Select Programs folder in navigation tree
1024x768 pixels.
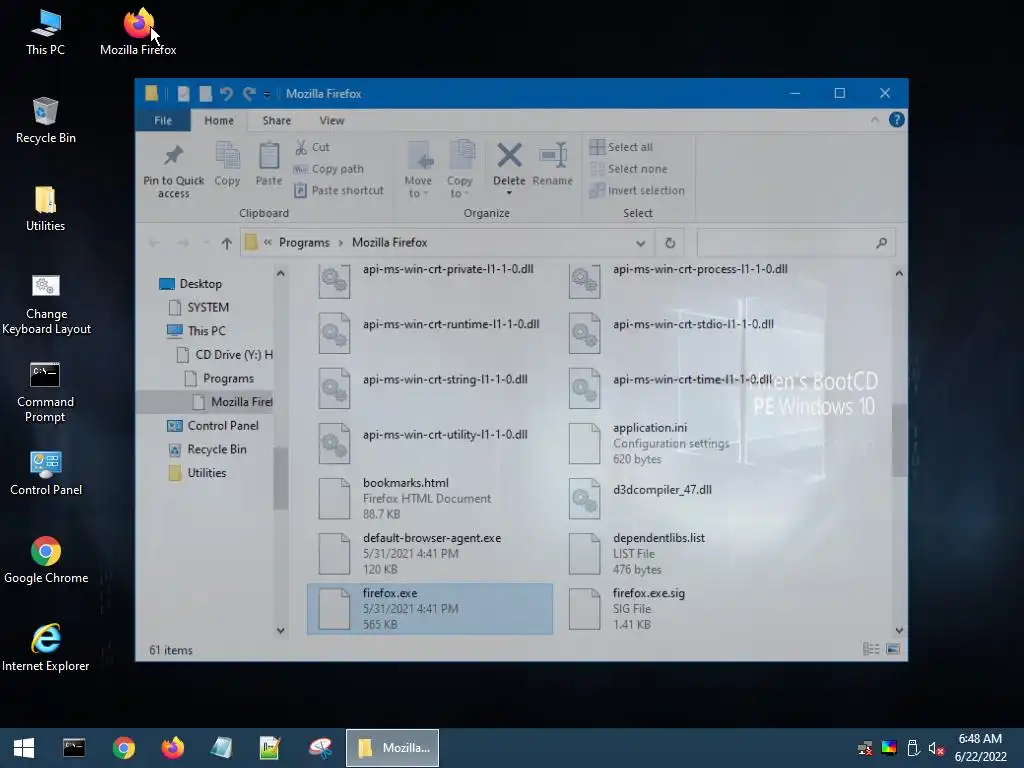pos(219,378)
